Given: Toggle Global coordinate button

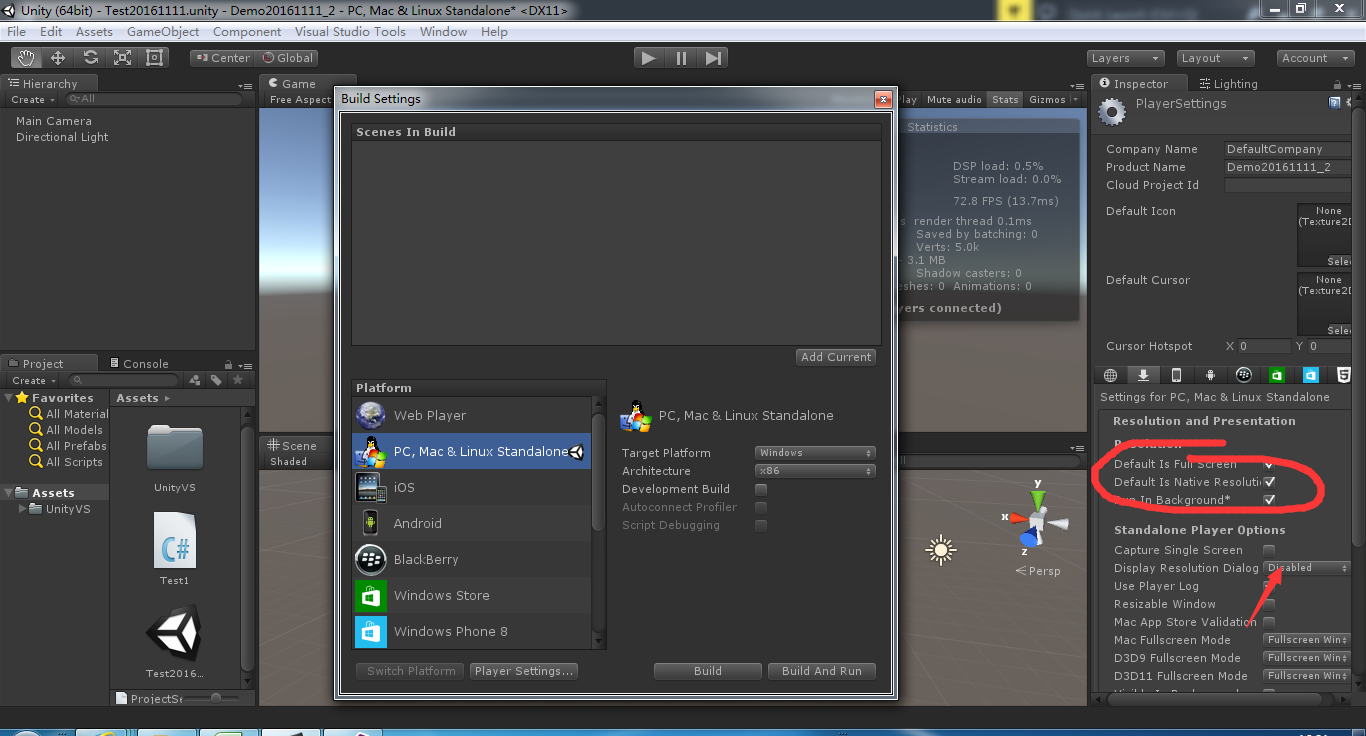Looking at the screenshot, I should (287, 58).
